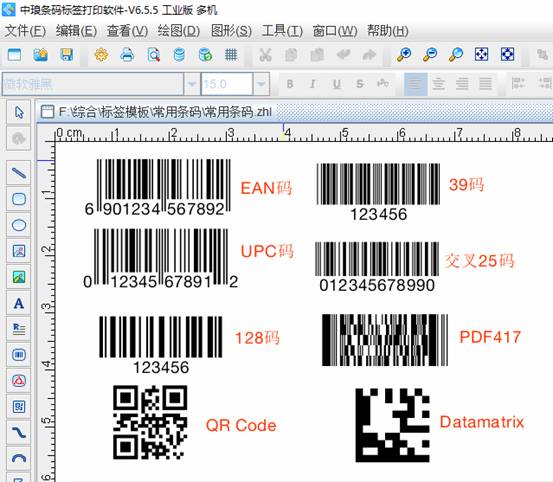The height and width of the screenshot is (482, 553).
Task: Click the 常用条码.zhl document tab
Action: [x=156, y=112]
